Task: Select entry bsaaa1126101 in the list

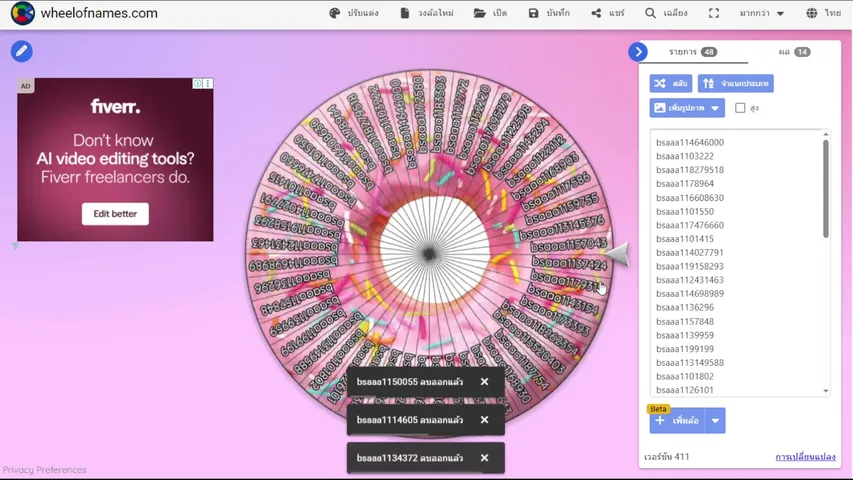Action: coord(685,390)
